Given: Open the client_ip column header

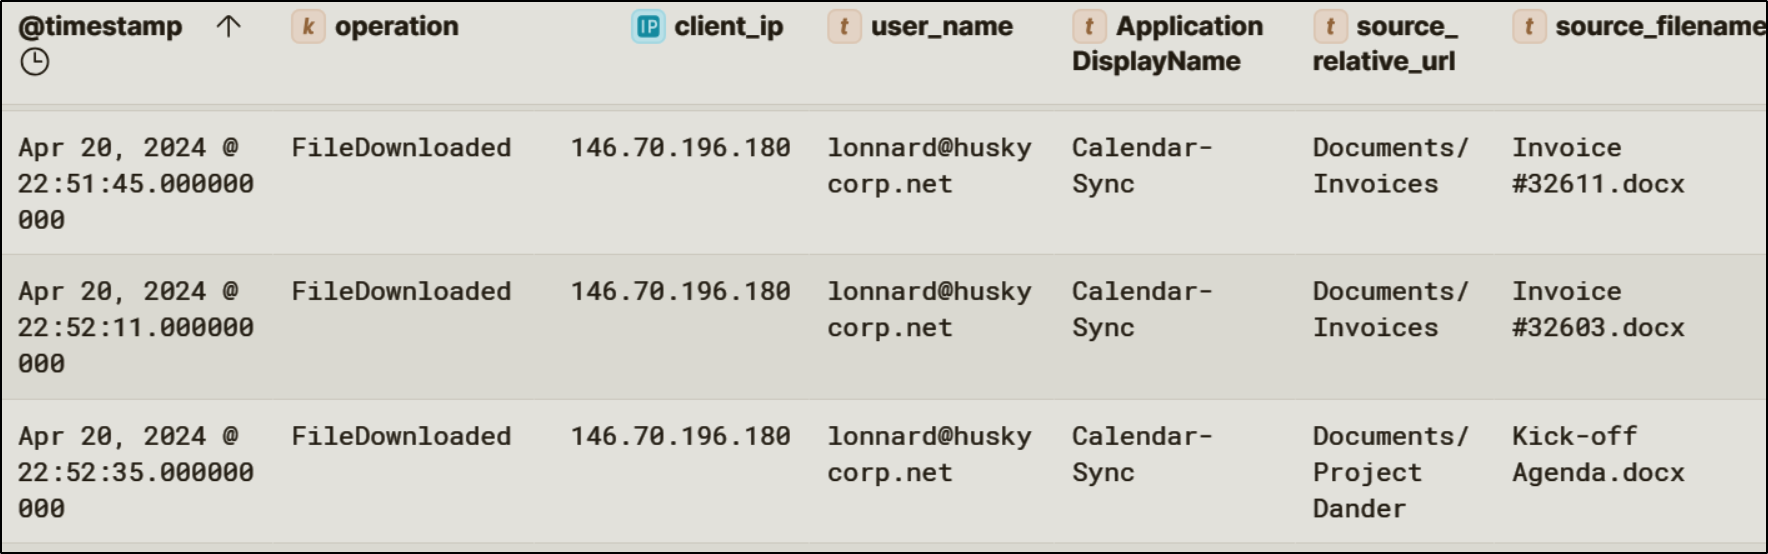Looking at the screenshot, I should click(728, 27).
